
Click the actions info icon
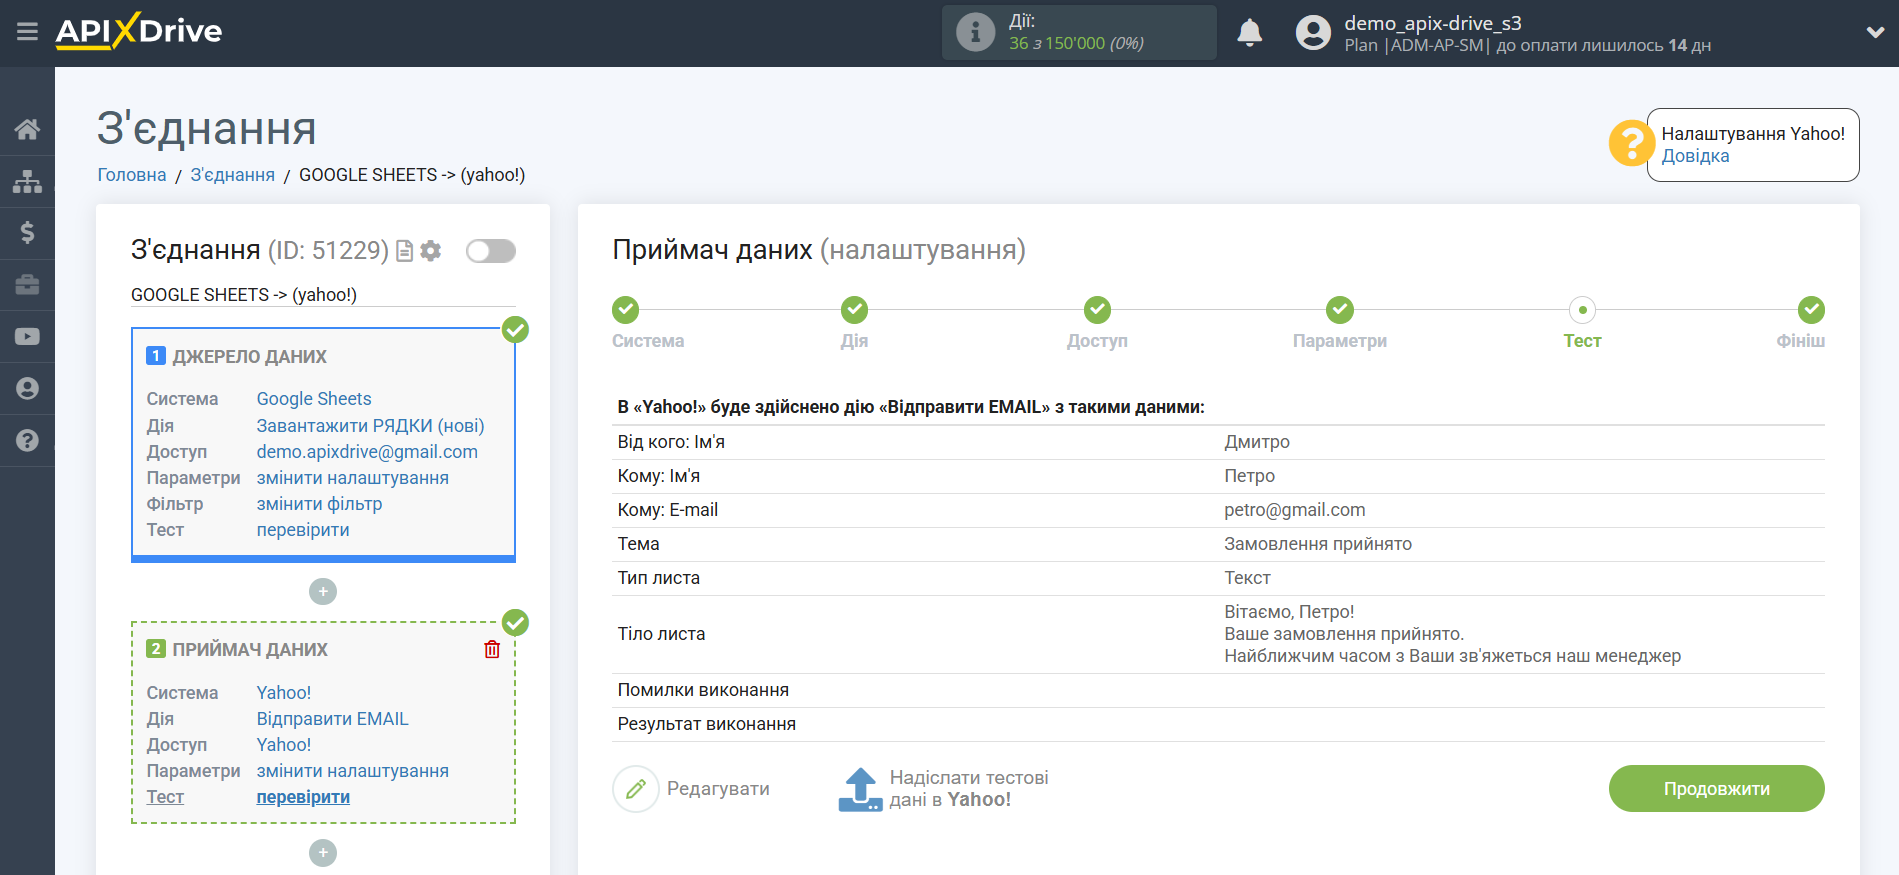pos(975,32)
